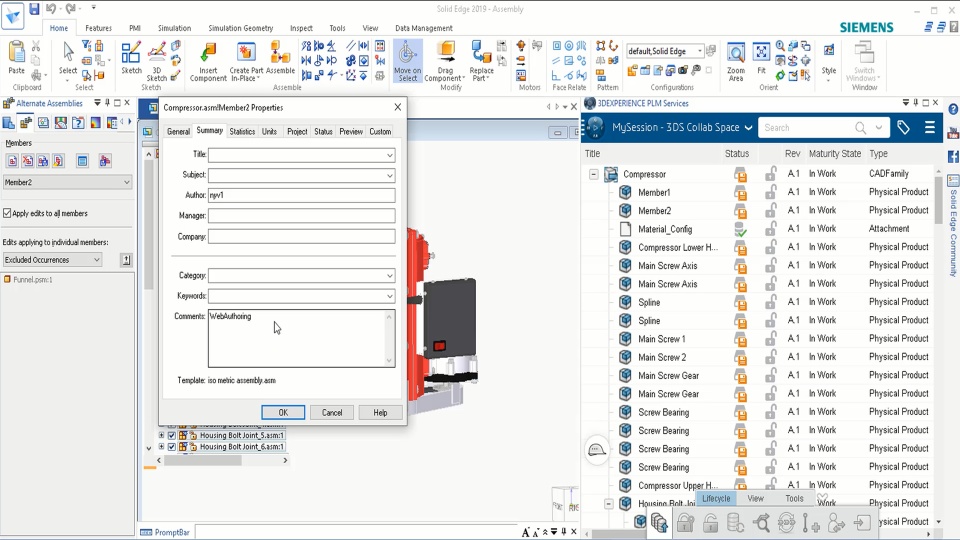Click the unlock icon in Lifecycle toolbar
The height and width of the screenshot is (540, 960).
click(710, 523)
